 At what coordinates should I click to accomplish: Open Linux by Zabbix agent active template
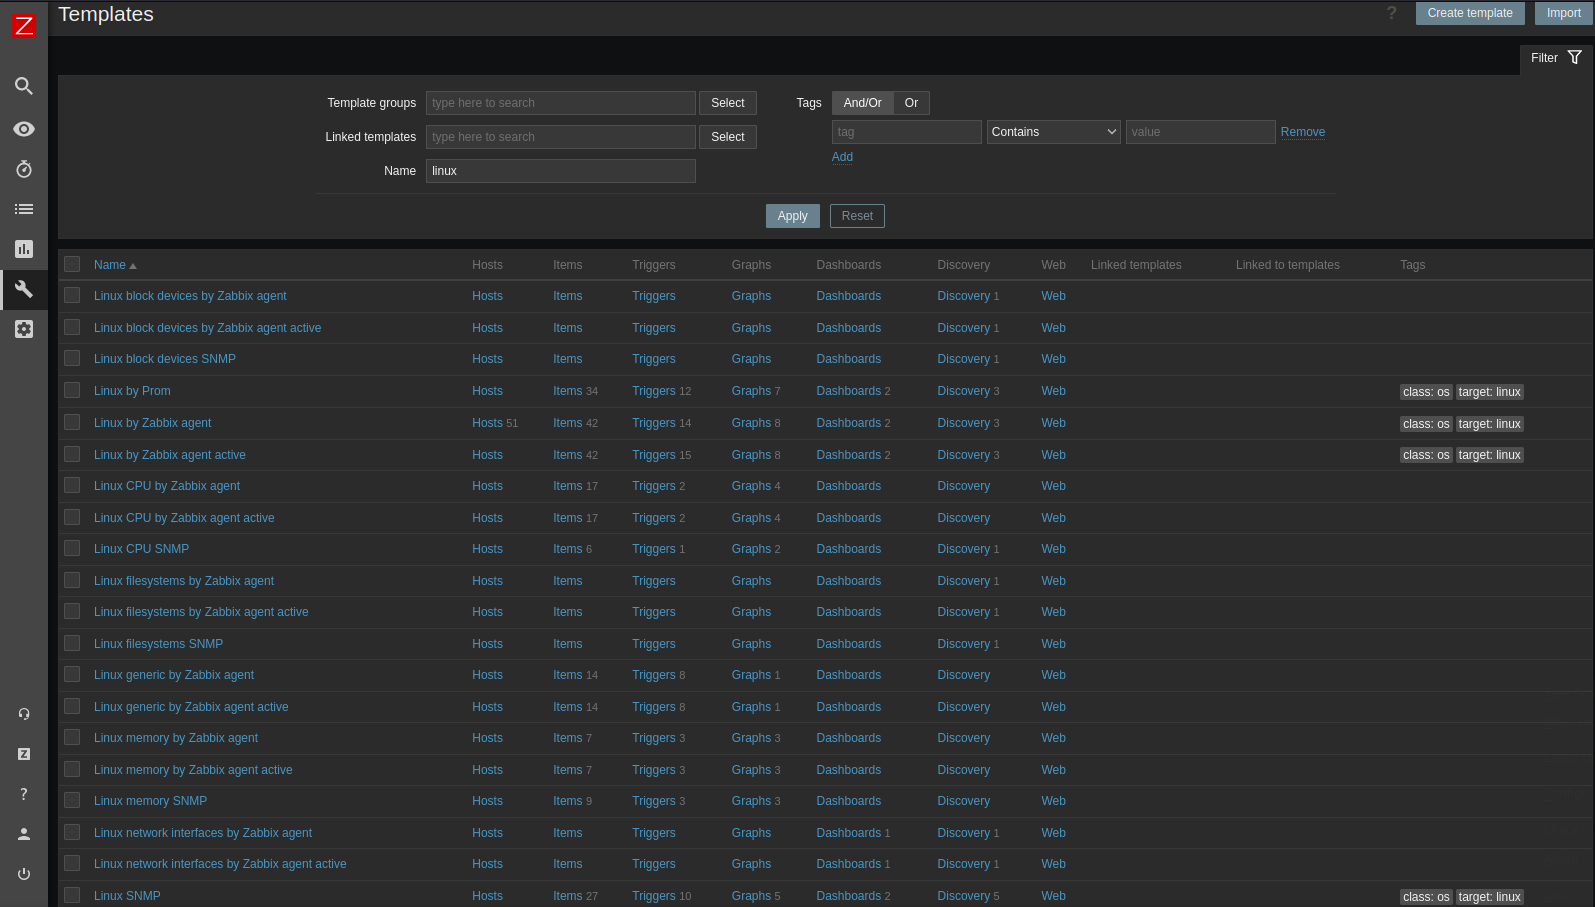170,455
